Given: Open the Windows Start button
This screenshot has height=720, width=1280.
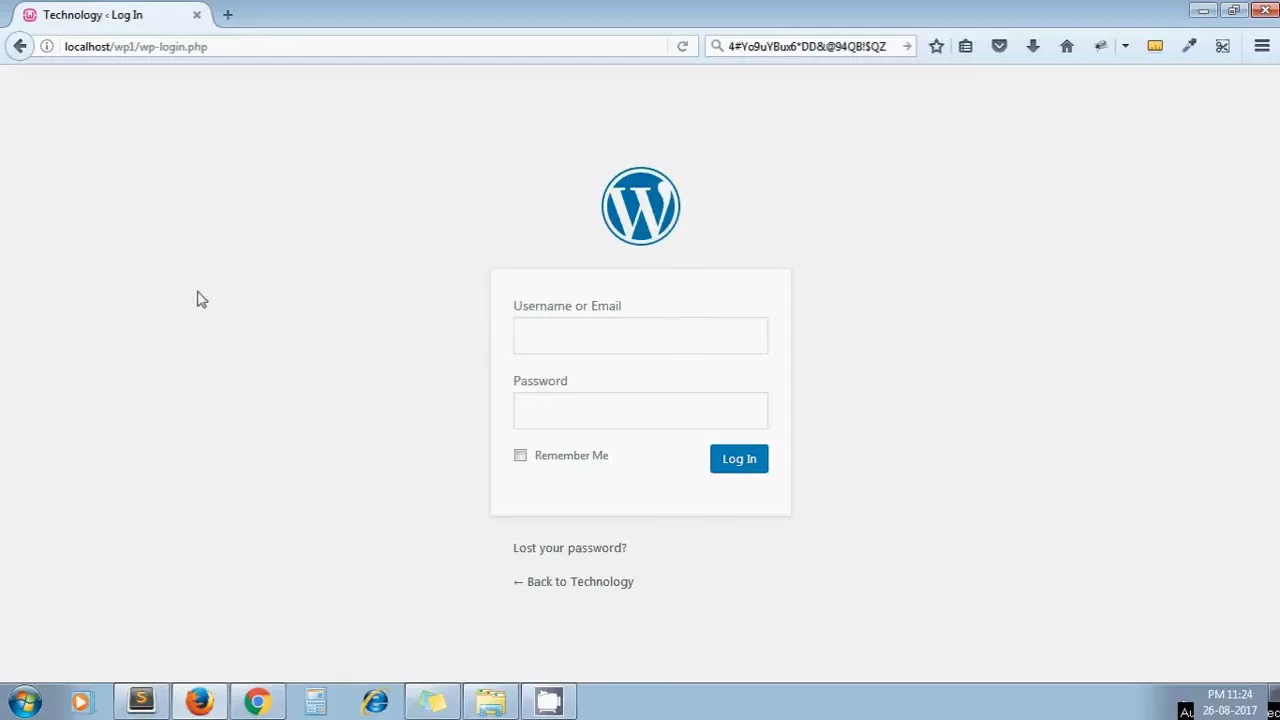Looking at the screenshot, I should 25,701.
